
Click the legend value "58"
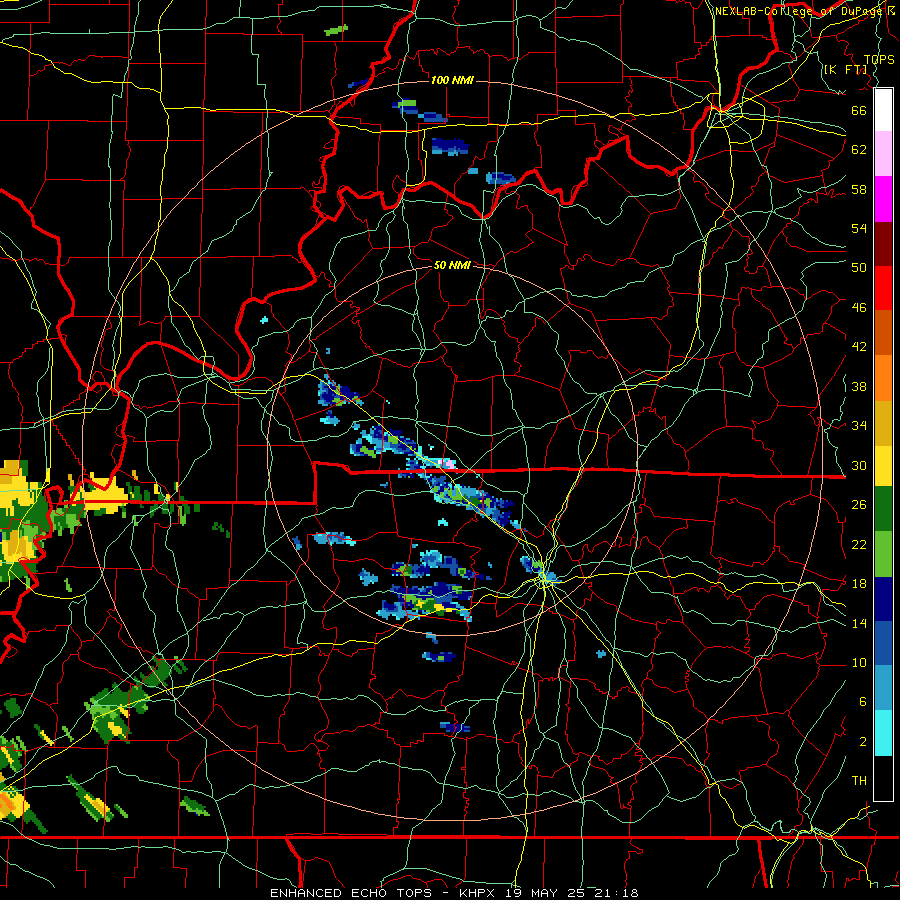[859, 189]
